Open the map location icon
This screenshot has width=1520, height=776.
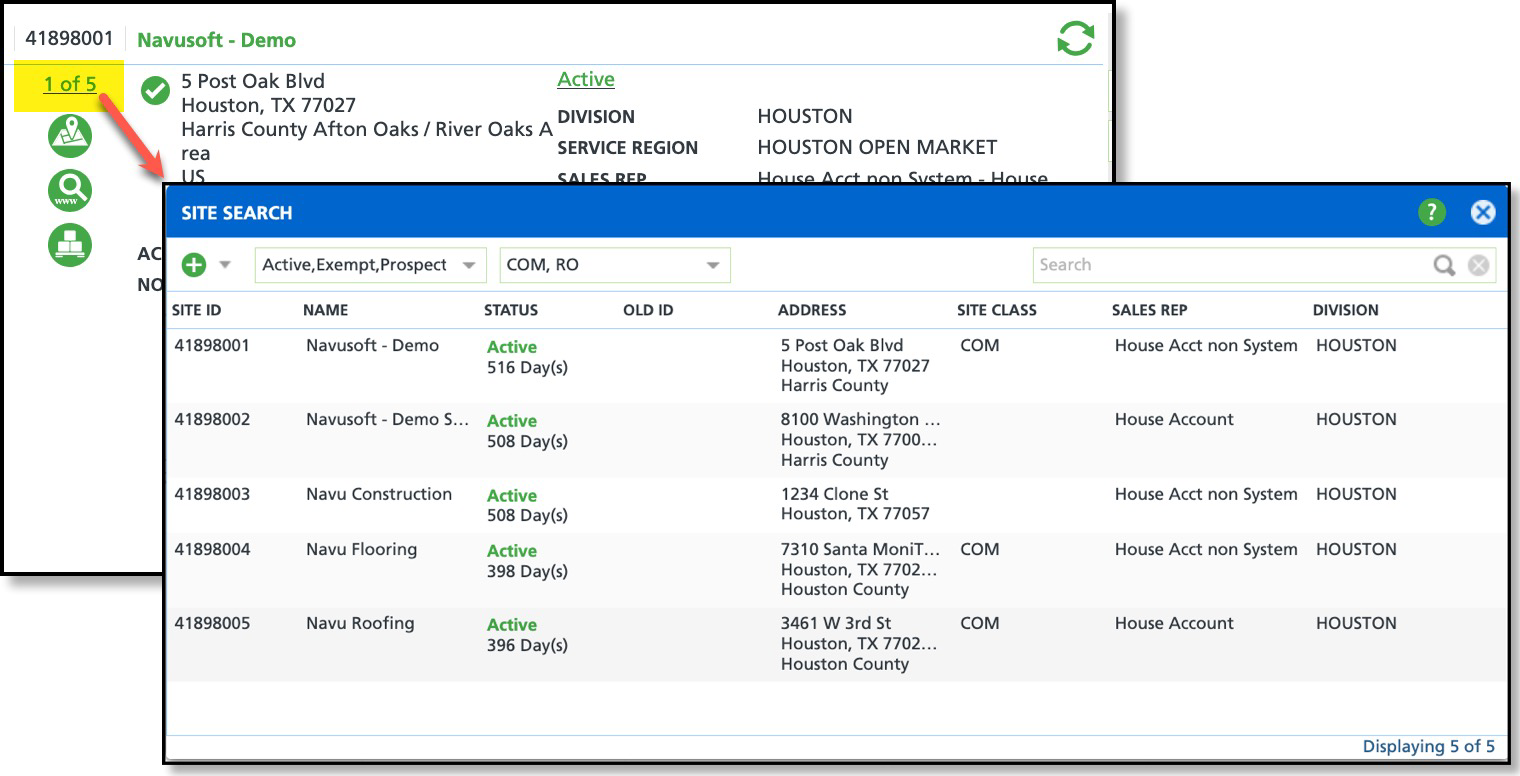point(70,136)
